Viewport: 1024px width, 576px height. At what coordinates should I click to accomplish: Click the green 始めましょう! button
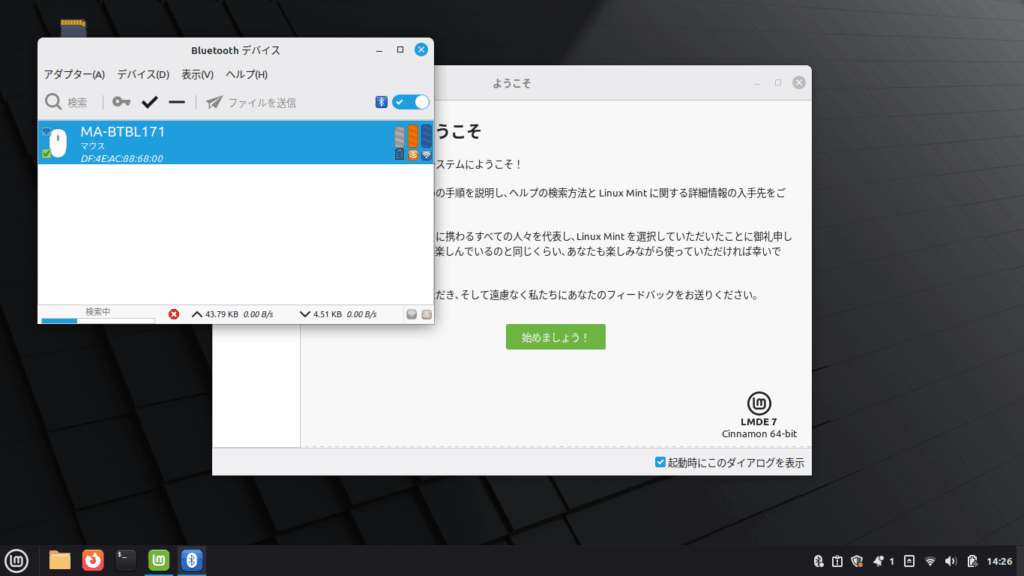pos(555,337)
